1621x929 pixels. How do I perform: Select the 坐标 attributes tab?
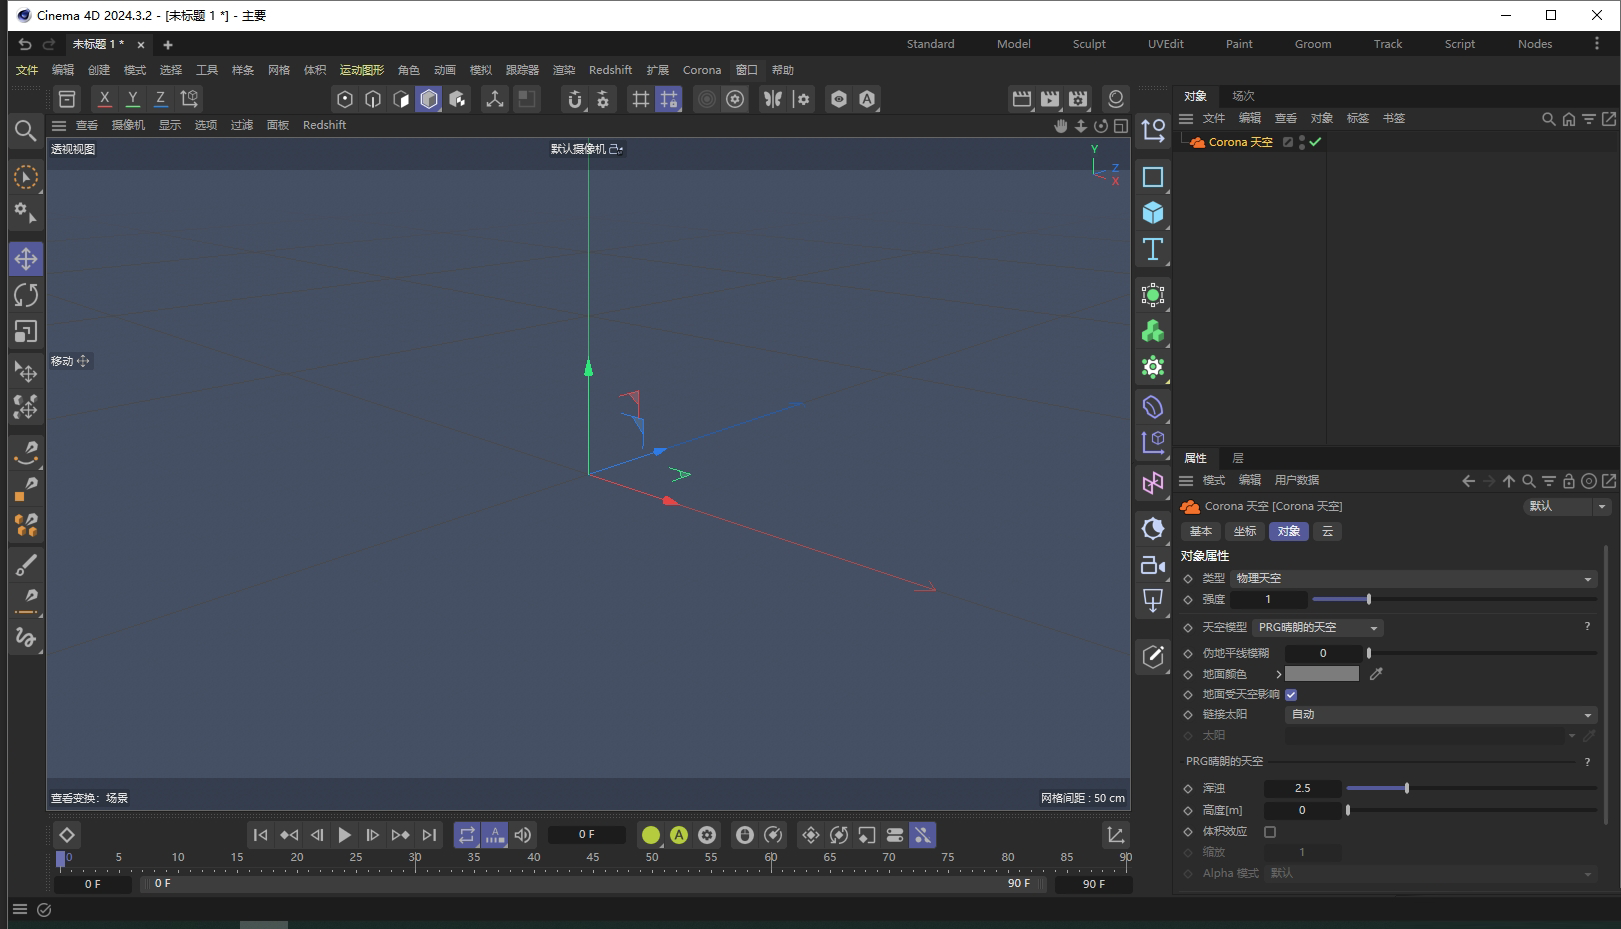[1245, 531]
